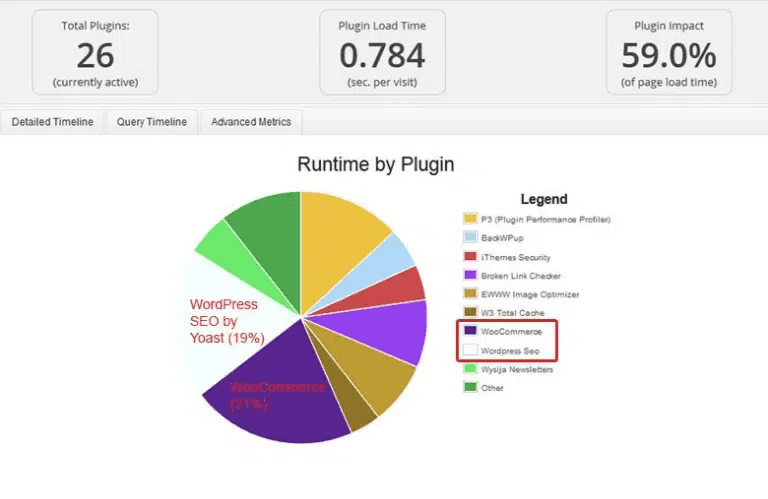The height and width of the screenshot is (499, 768).
Task: Click the Plugin Load Time 0.784 box
Action: pos(382,52)
